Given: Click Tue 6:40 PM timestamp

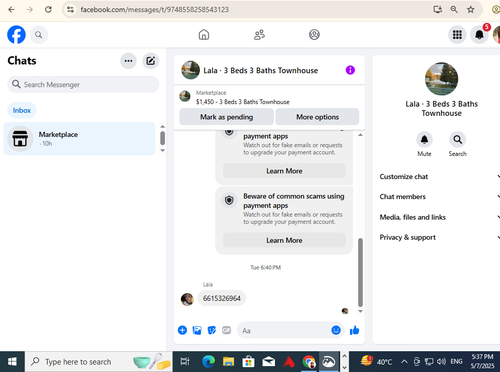Looking at the screenshot, I should point(266,267).
